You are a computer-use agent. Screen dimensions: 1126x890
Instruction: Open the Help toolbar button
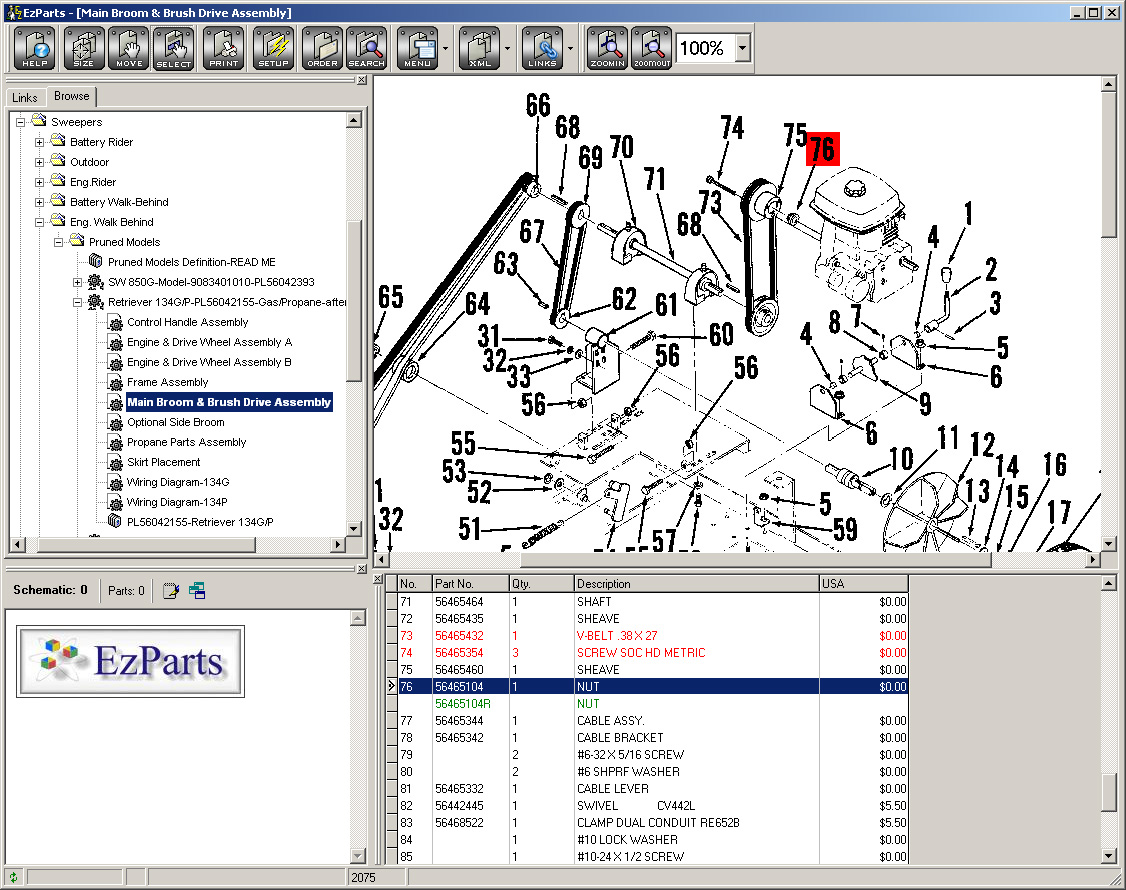pyautogui.click(x=34, y=48)
